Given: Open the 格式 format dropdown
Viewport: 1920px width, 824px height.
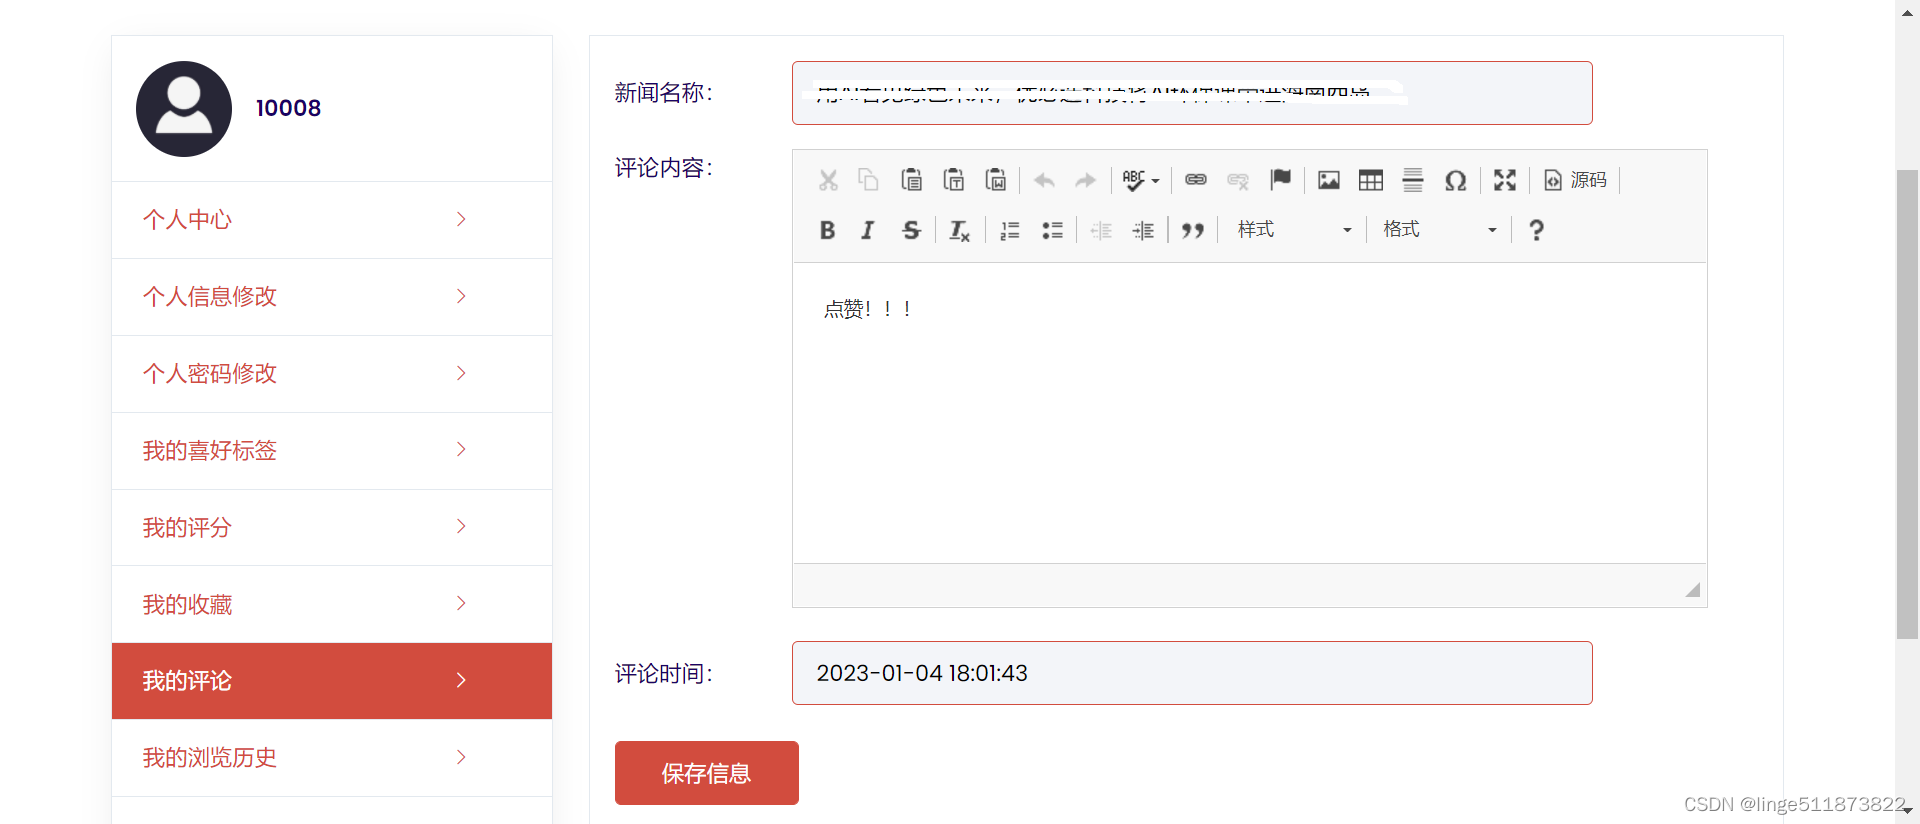Looking at the screenshot, I should (1440, 230).
